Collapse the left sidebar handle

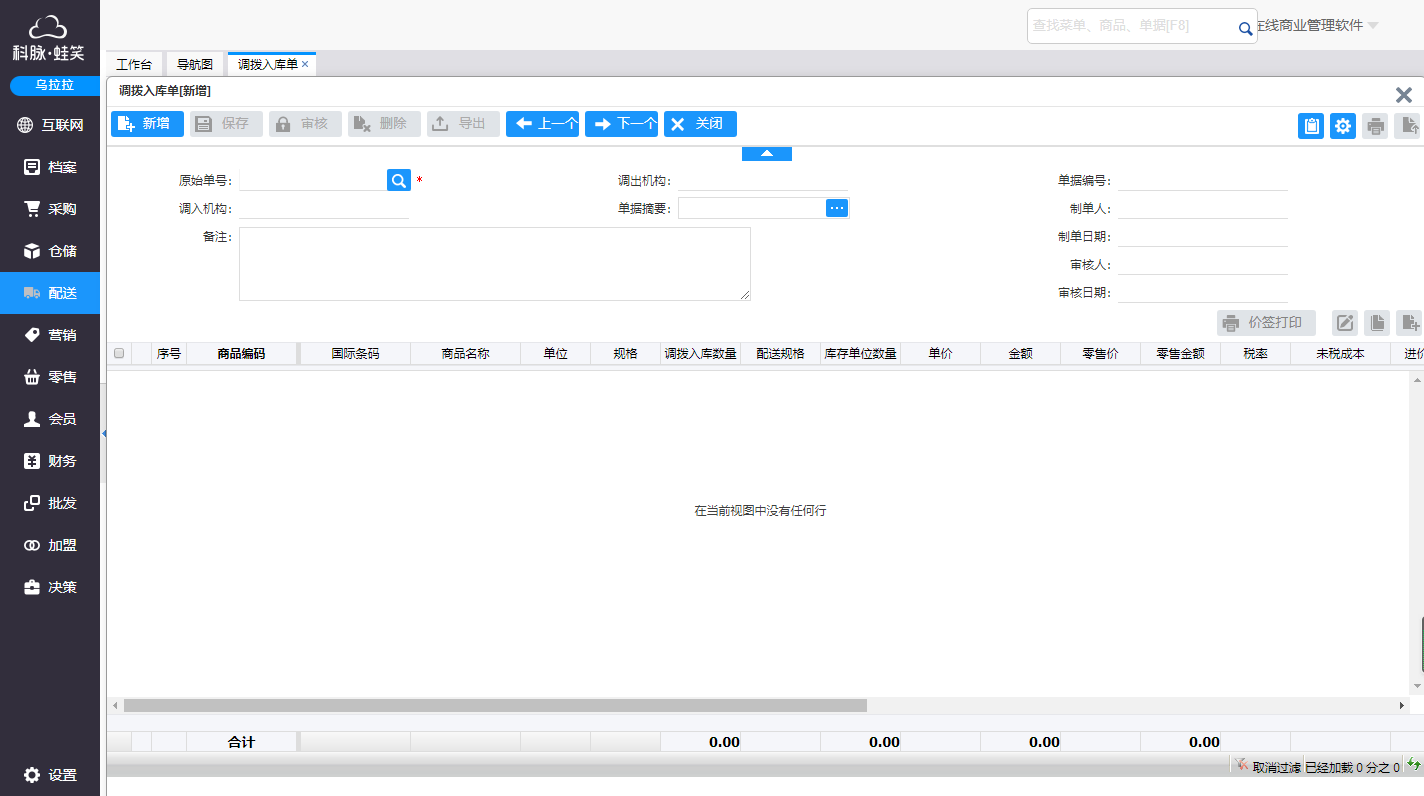tap(104, 433)
